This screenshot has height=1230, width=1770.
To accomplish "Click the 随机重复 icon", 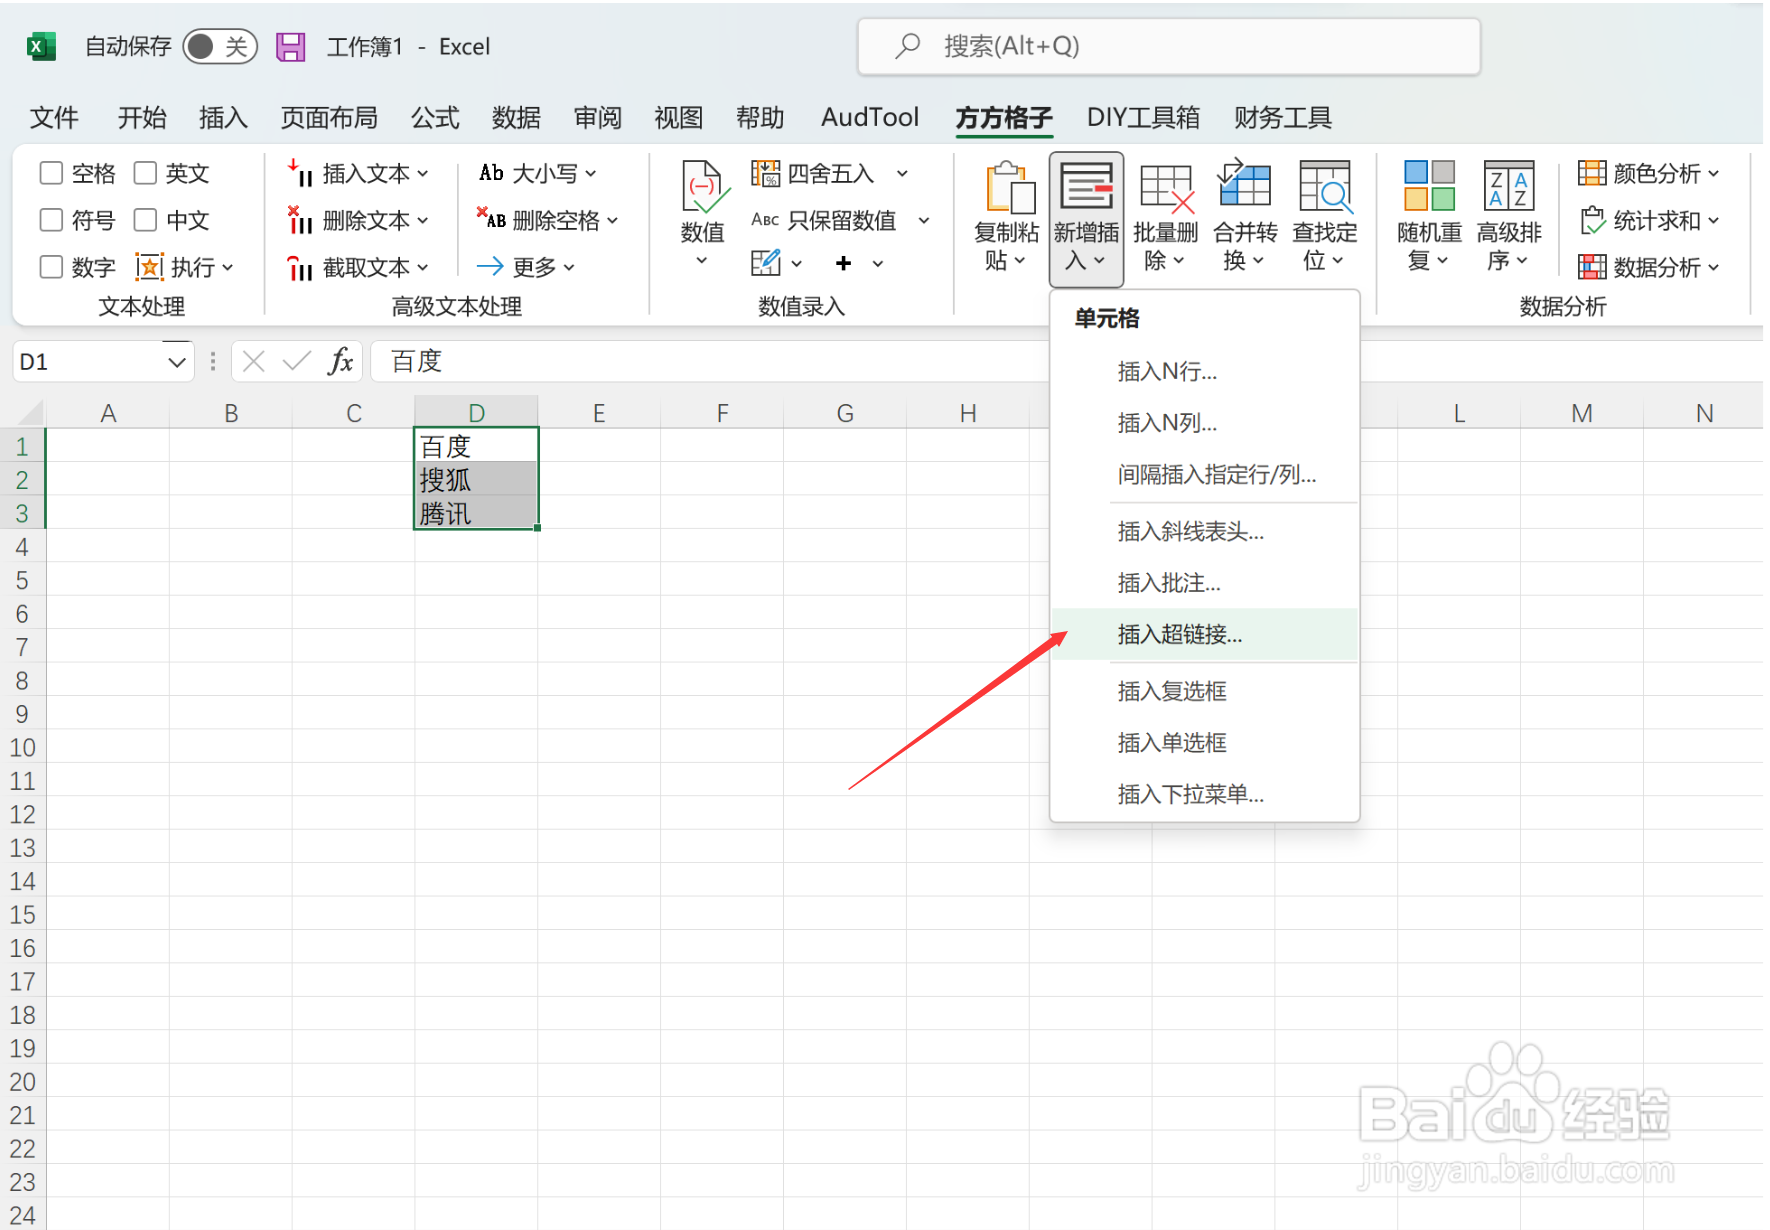I will (1429, 186).
